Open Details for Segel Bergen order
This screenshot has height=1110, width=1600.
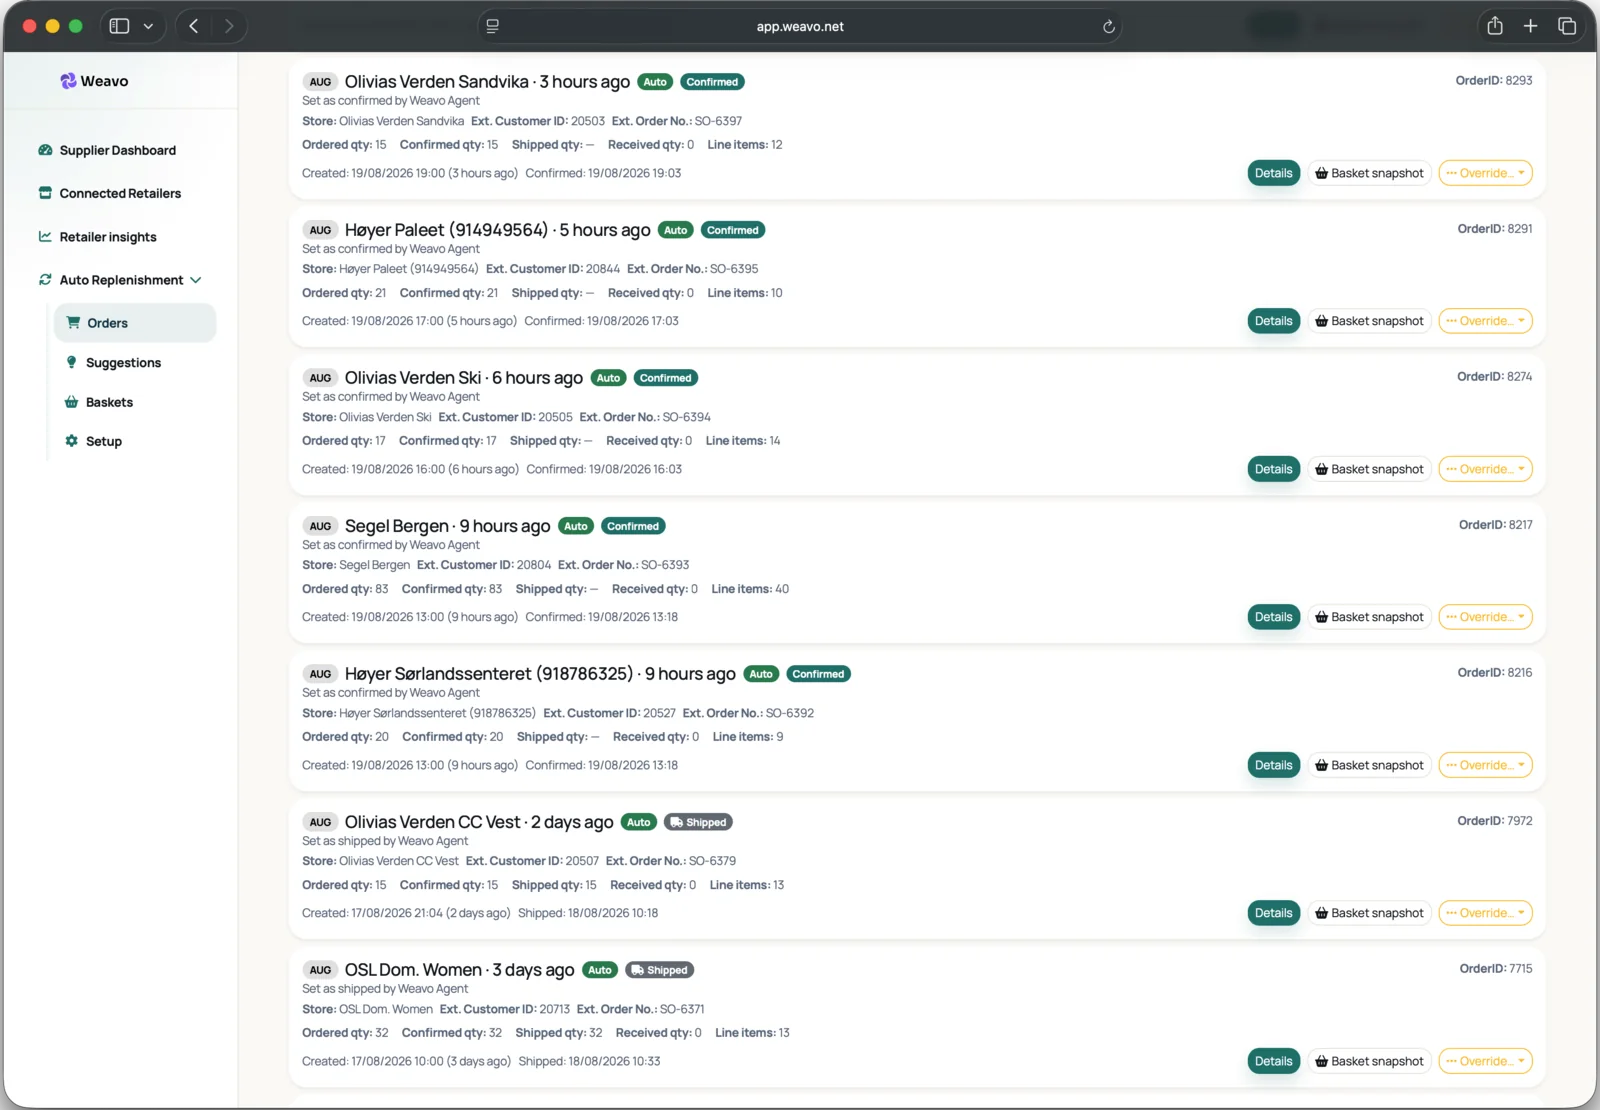click(x=1273, y=617)
